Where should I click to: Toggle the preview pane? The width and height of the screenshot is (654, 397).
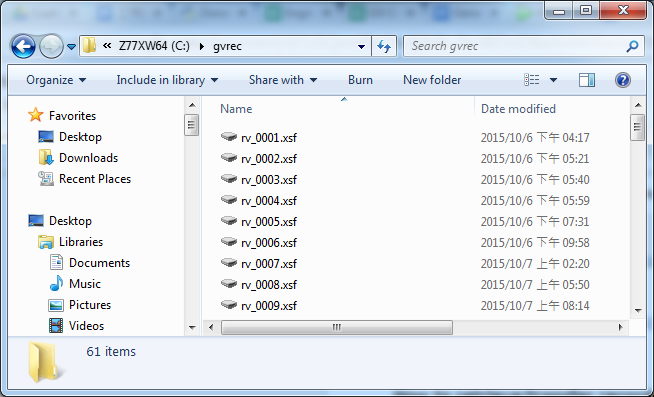587,80
